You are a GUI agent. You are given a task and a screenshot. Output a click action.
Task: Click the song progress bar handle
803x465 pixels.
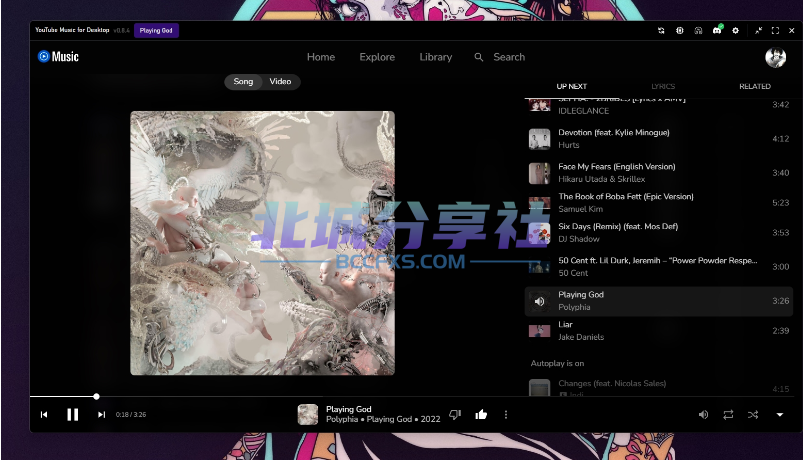pyautogui.click(x=96, y=396)
